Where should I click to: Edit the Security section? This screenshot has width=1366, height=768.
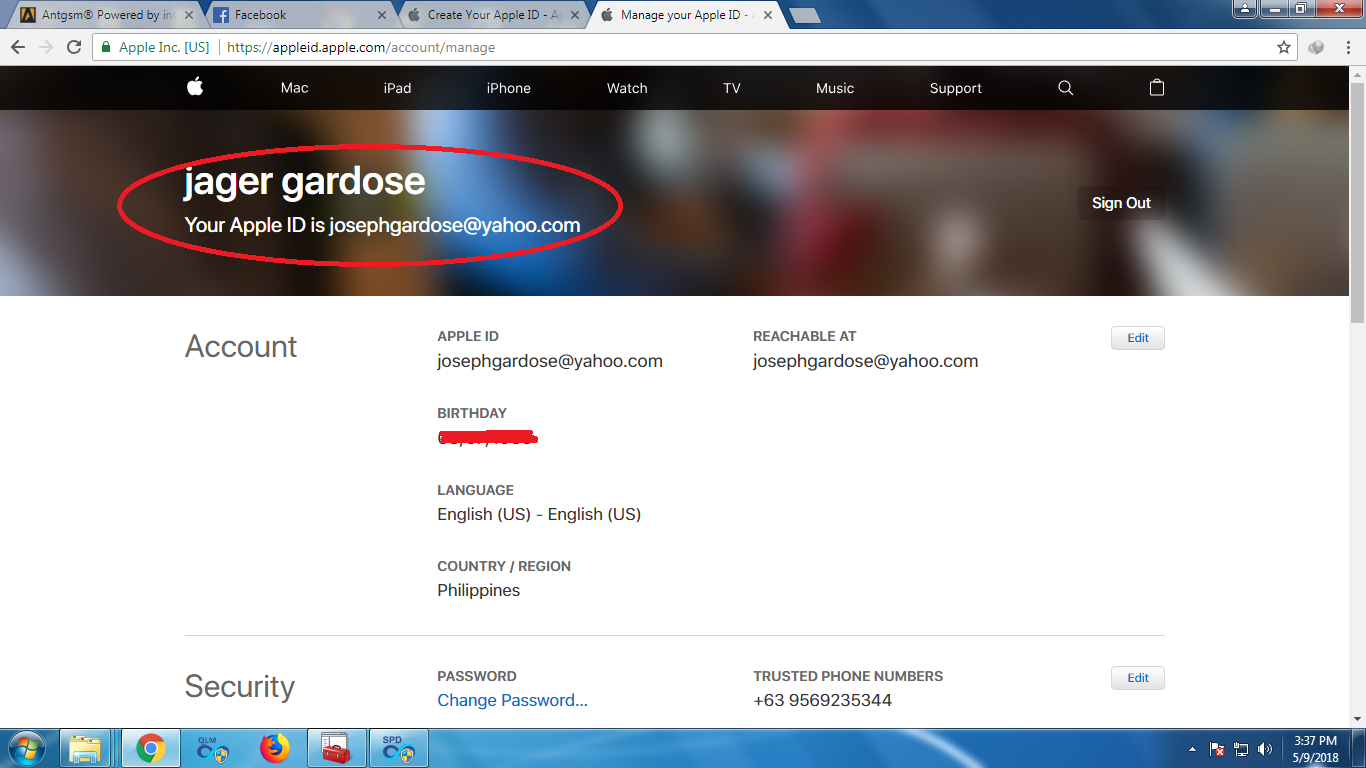(x=1138, y=678)
